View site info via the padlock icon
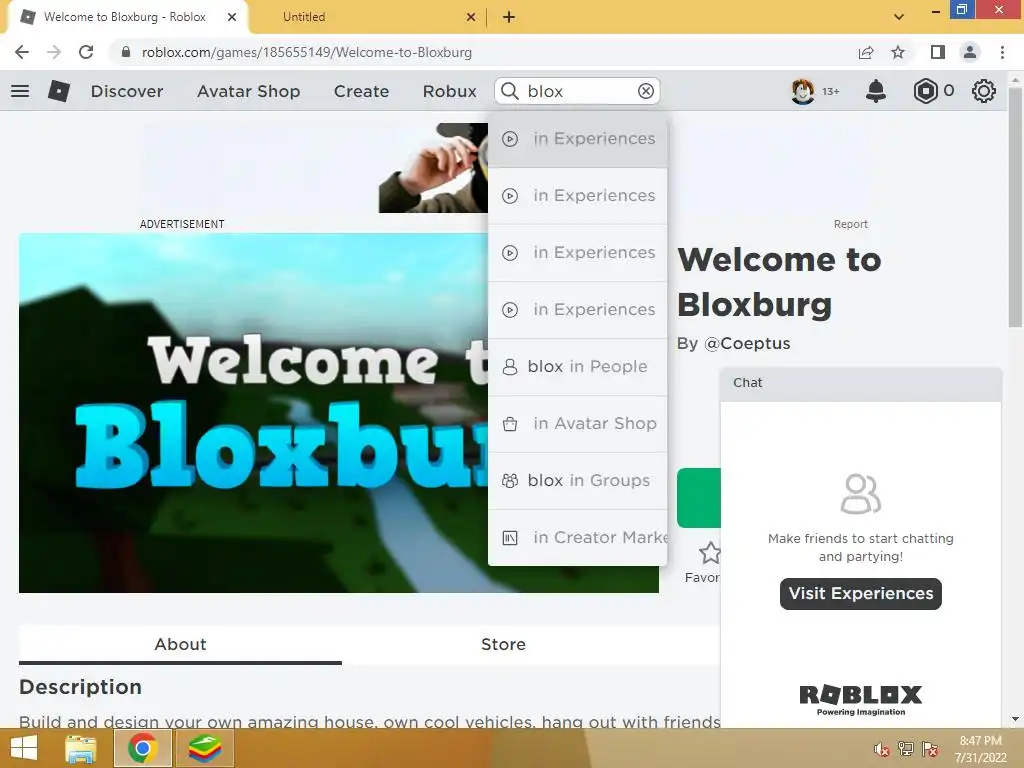This screenshot has height=768, width=1024. [x=126, y=52]
